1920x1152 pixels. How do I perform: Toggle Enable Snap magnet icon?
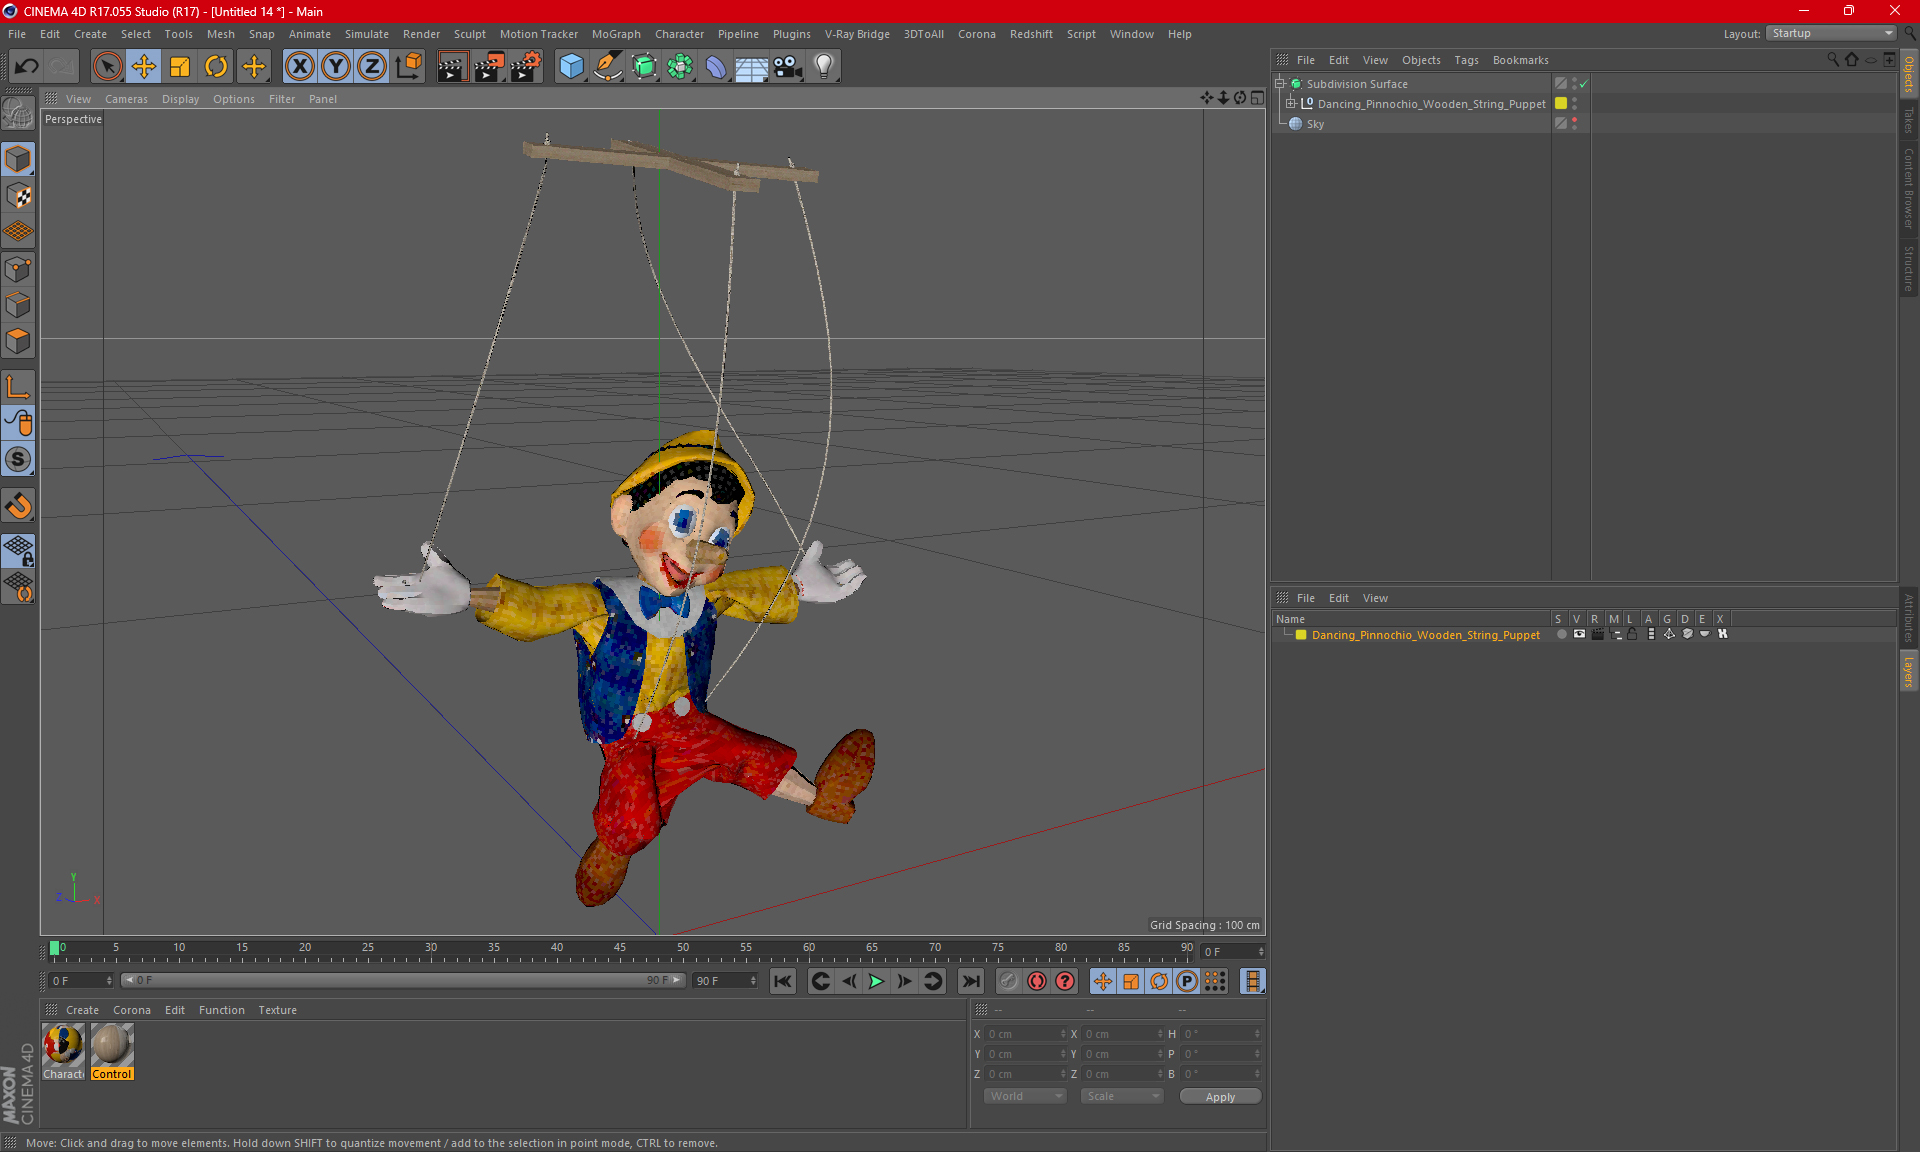pos(18,506)
